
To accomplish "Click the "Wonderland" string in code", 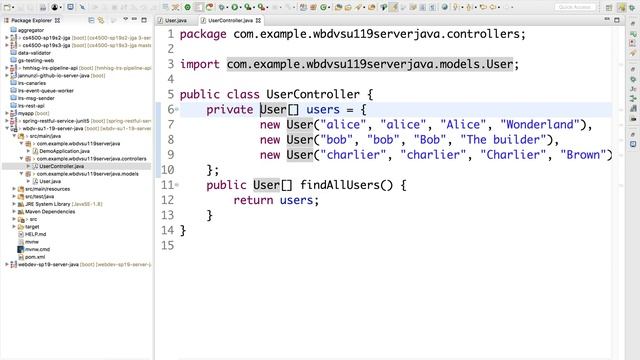I will [540, 124].
